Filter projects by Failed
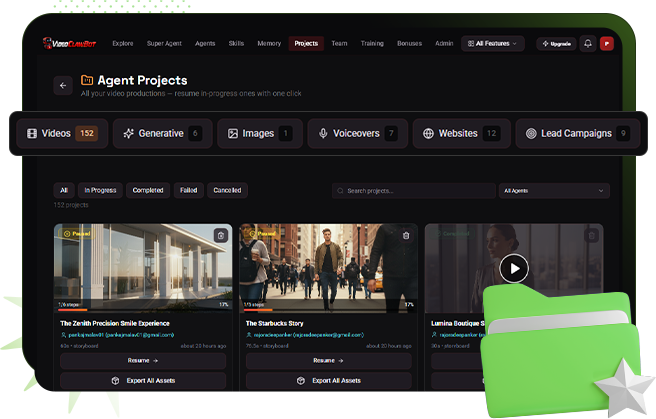The image size is (656, 419). (x=189, y=190)
